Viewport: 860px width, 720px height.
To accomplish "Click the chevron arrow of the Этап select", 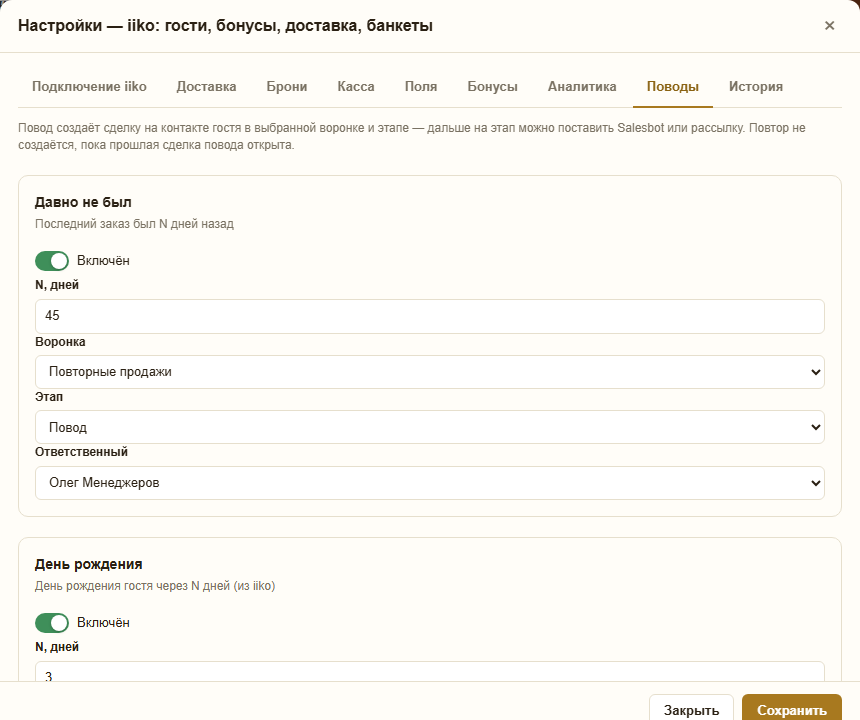I will pyautogui.click(x=816, y=427).
